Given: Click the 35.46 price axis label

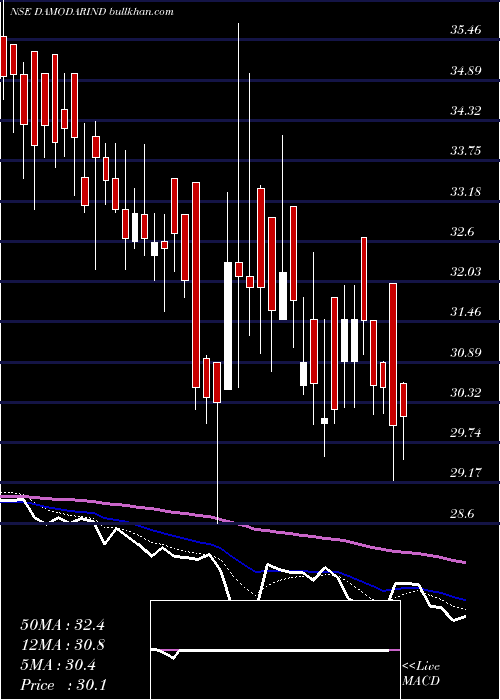Looking at the screenshot, I should pos(466,30).
